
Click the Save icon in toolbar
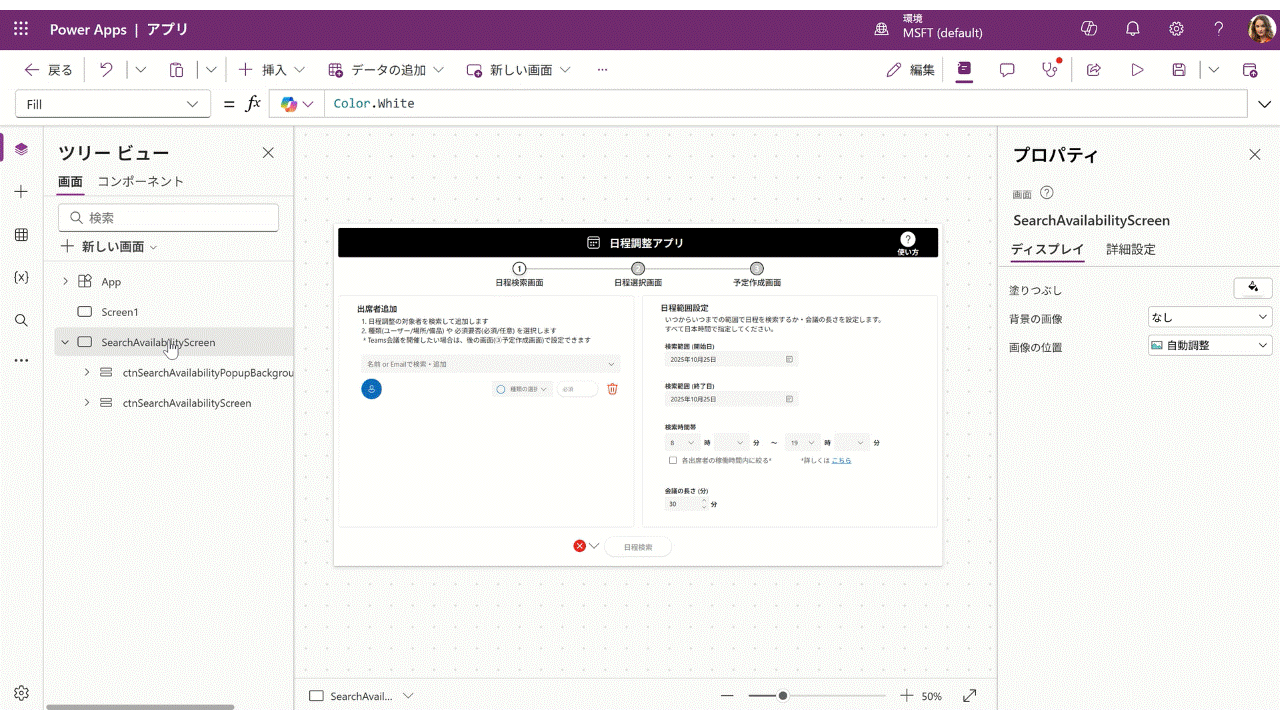pyautogui.click(x=1180, y=70)
